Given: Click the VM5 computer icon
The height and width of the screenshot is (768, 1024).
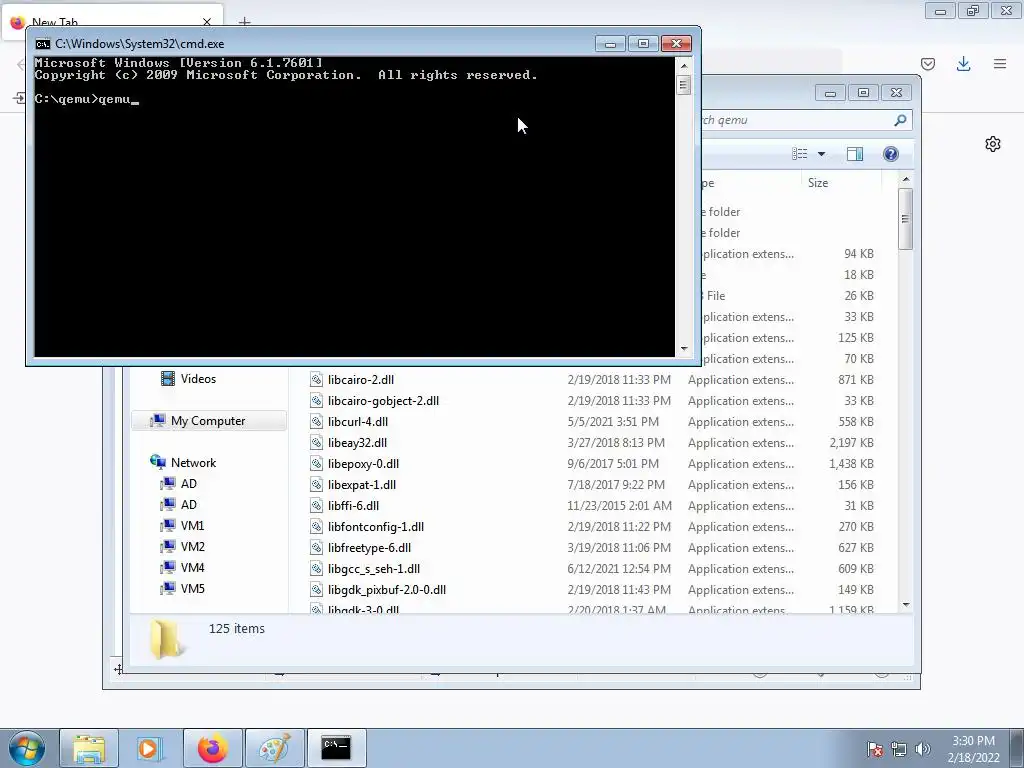Looking at the screenshot, I should coord(168,588).
